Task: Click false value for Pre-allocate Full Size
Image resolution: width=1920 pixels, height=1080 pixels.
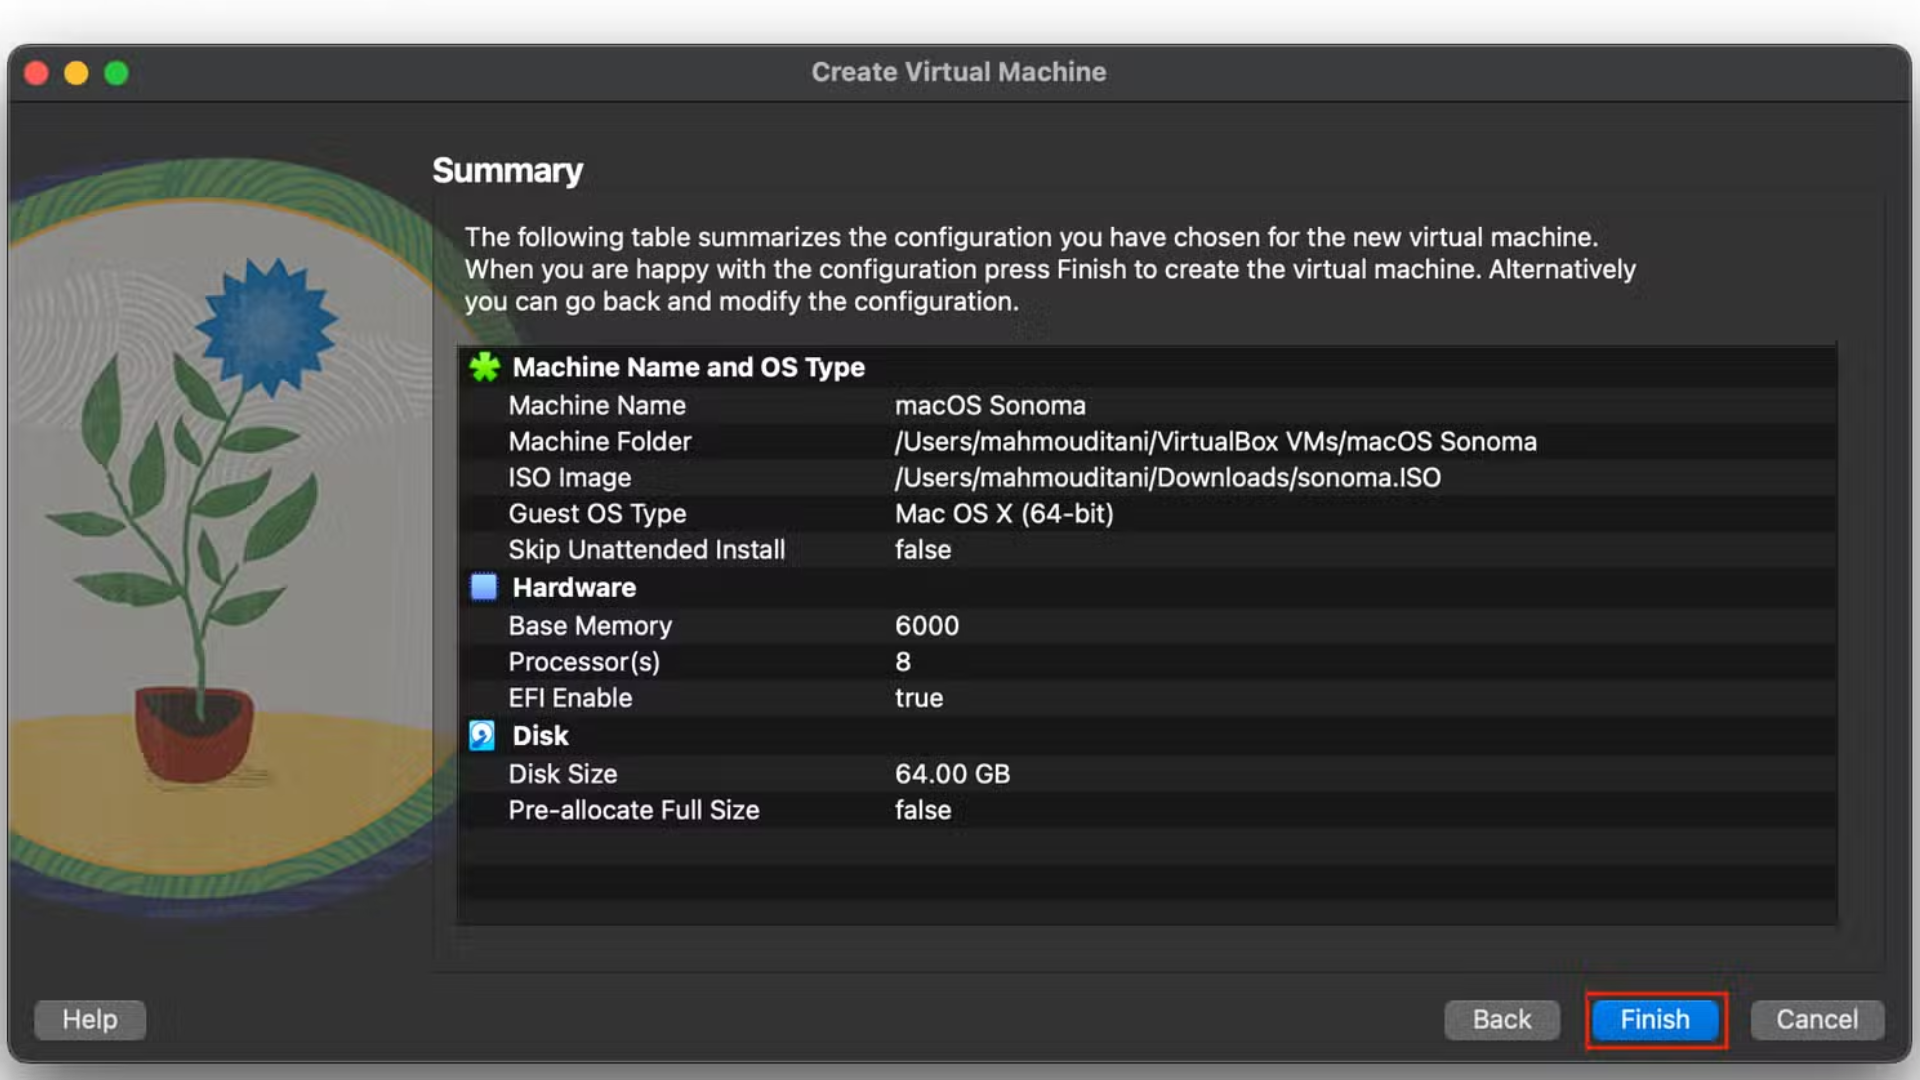Action: pos(923,809)
